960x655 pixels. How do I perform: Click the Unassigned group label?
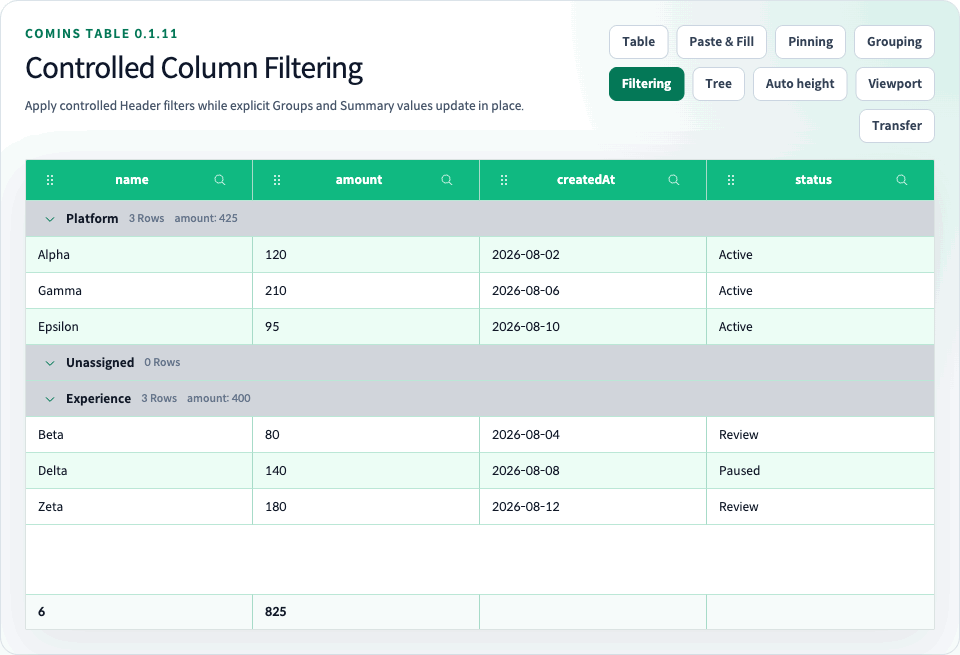pos(100,362)
